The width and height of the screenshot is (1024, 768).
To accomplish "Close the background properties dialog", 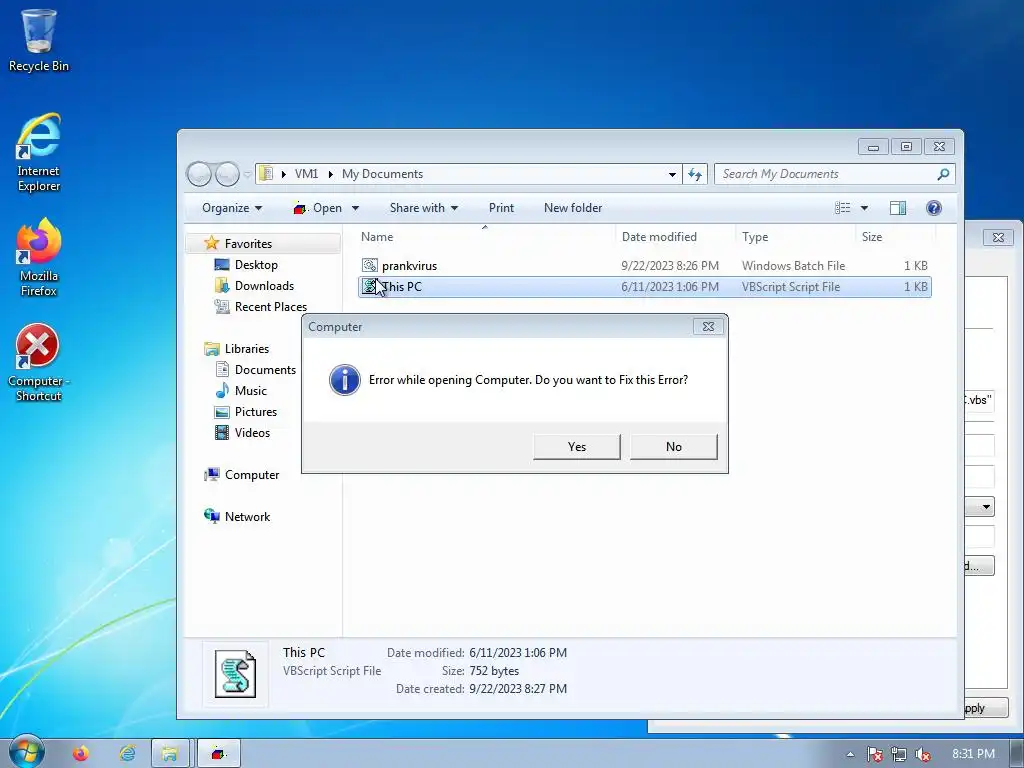I will coord(998,237).
